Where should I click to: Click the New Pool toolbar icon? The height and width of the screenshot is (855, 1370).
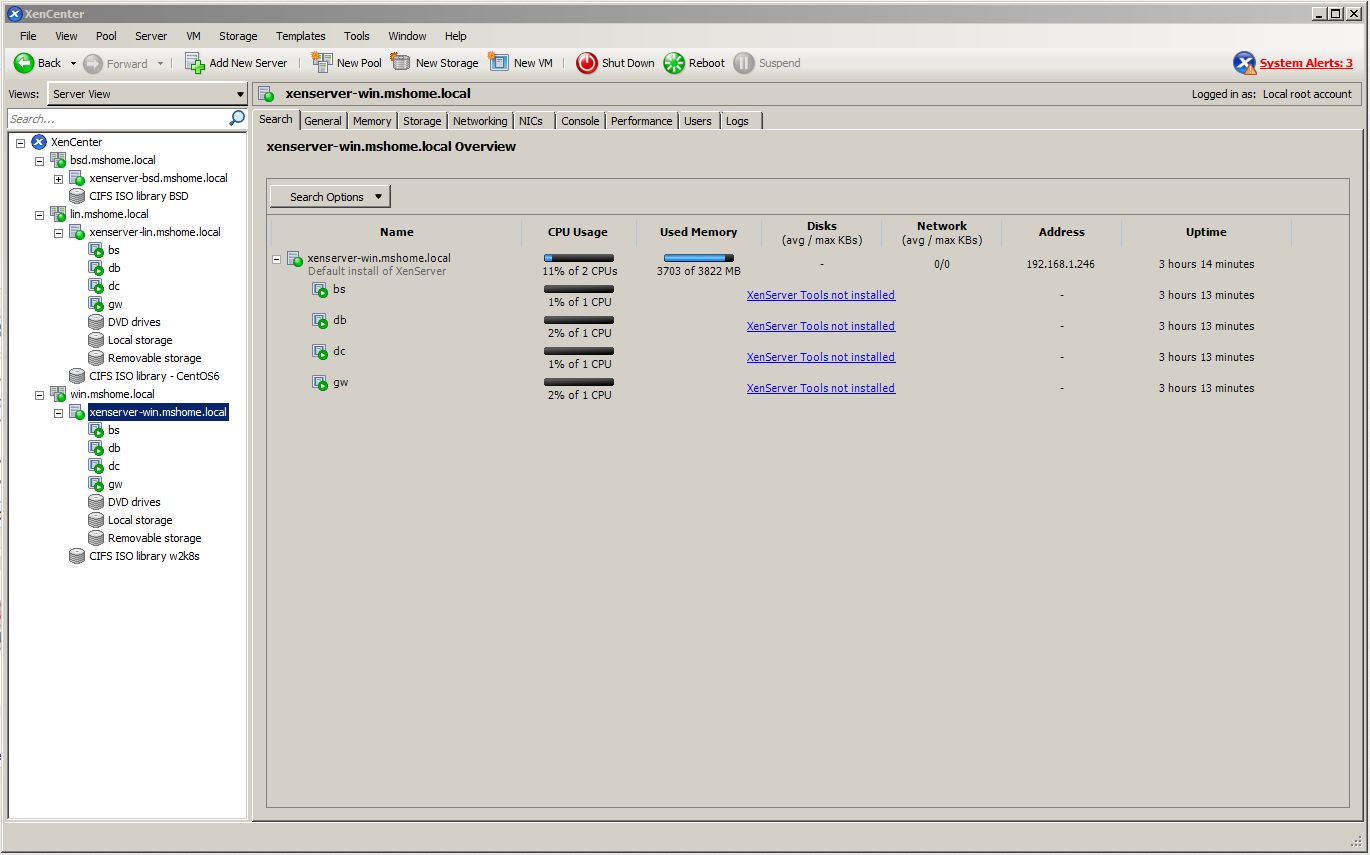322,63
